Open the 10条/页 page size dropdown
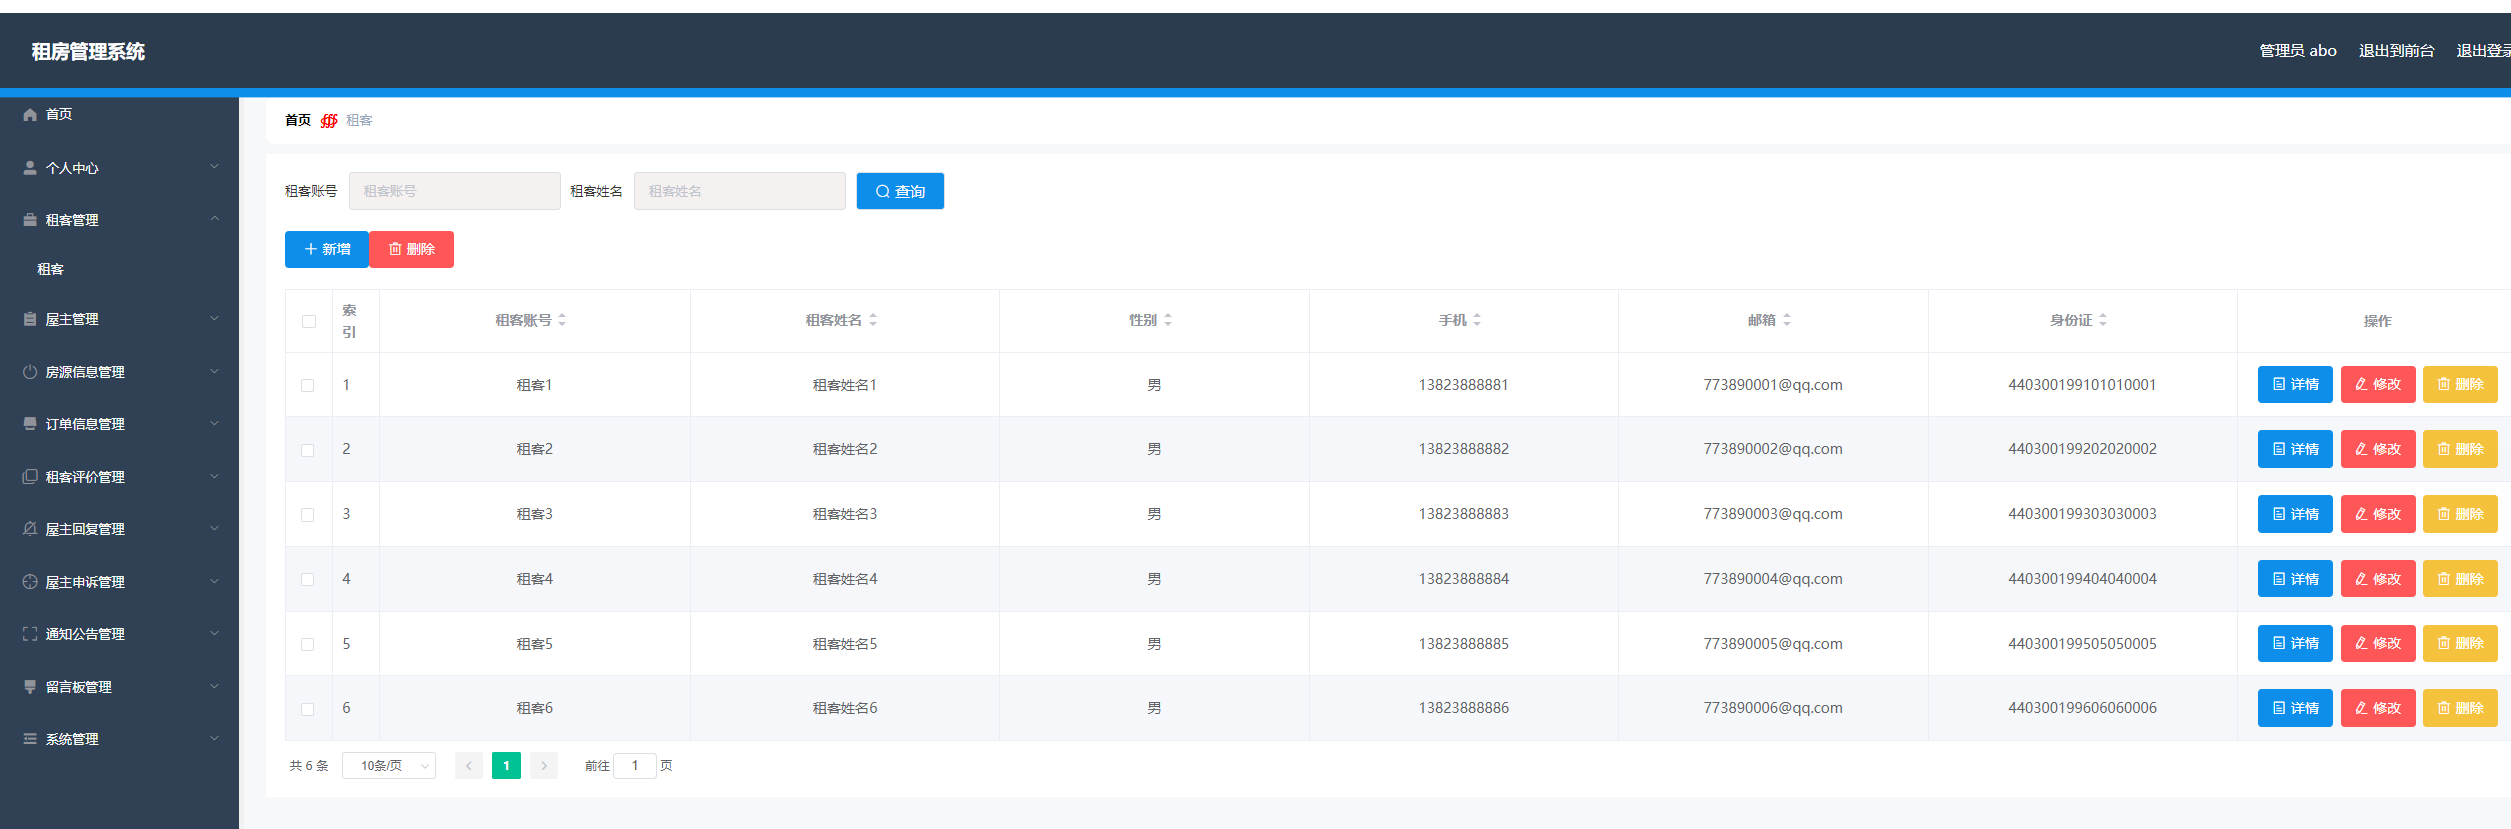 point(388,766)
